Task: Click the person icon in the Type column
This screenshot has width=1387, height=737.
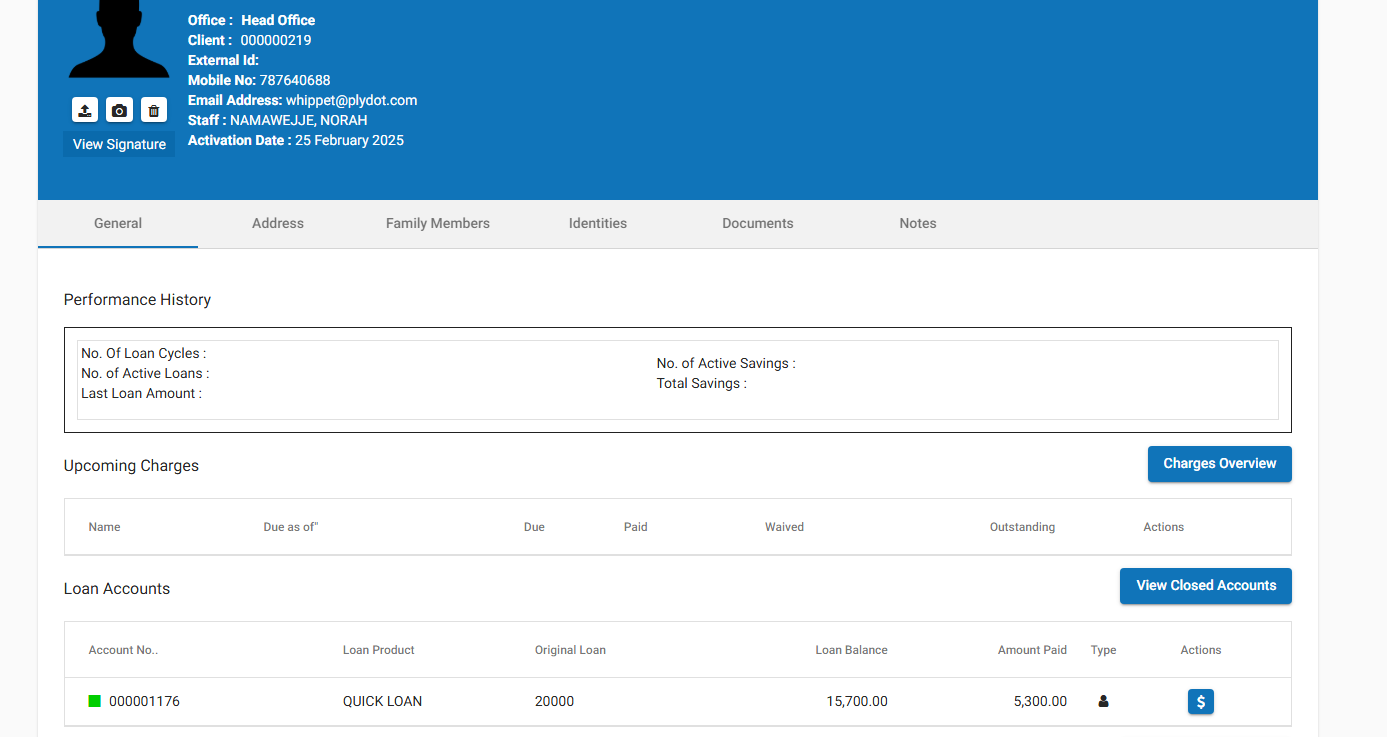Action: pos(1102,701)
